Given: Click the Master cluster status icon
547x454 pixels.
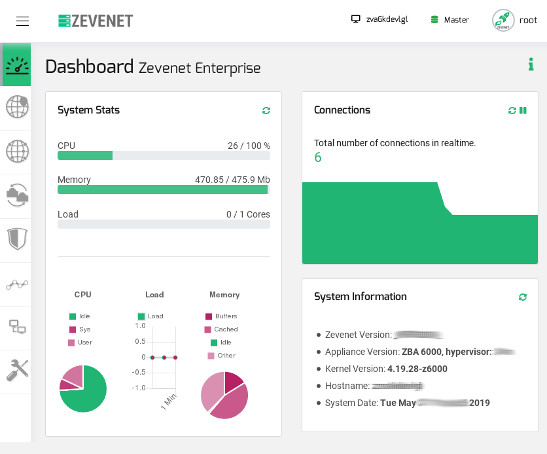Looking at the screenshot, I should [x=434, y=20].
